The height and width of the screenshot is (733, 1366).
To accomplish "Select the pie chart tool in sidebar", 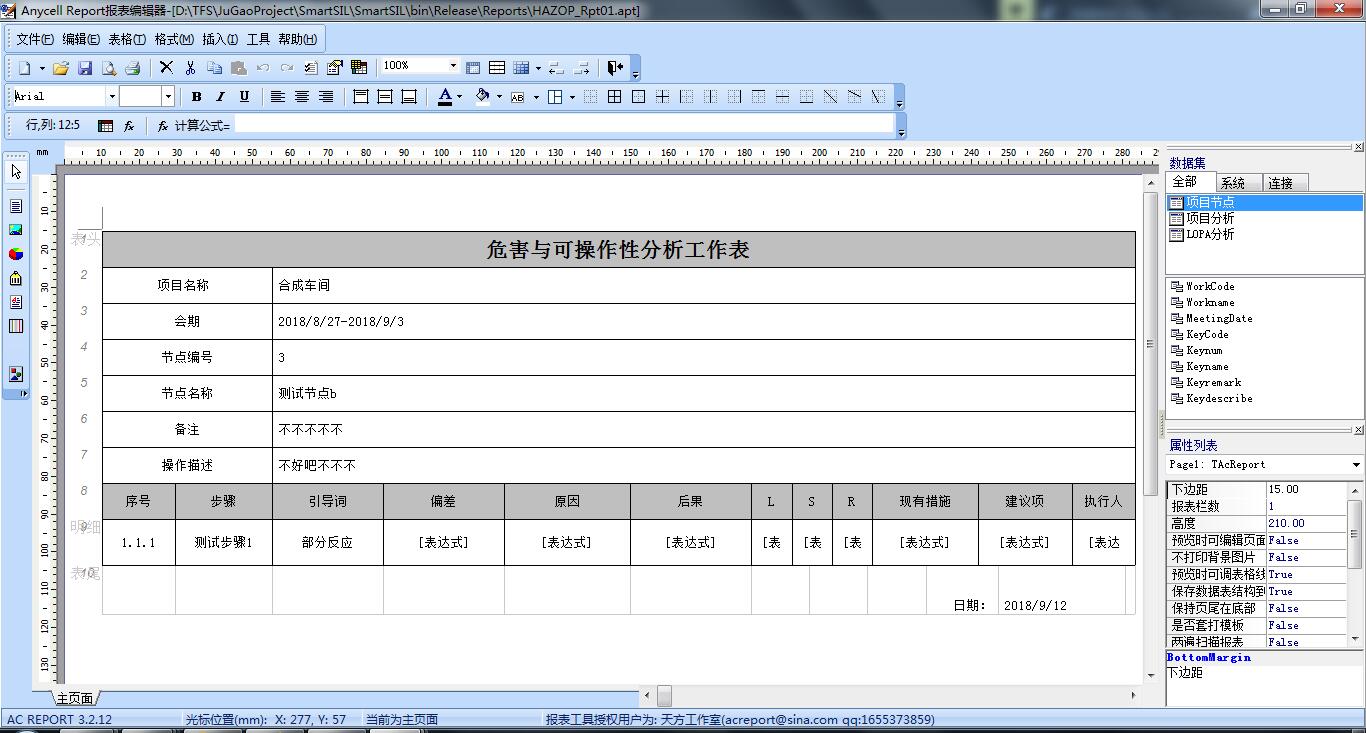I will tap(16, 253).
